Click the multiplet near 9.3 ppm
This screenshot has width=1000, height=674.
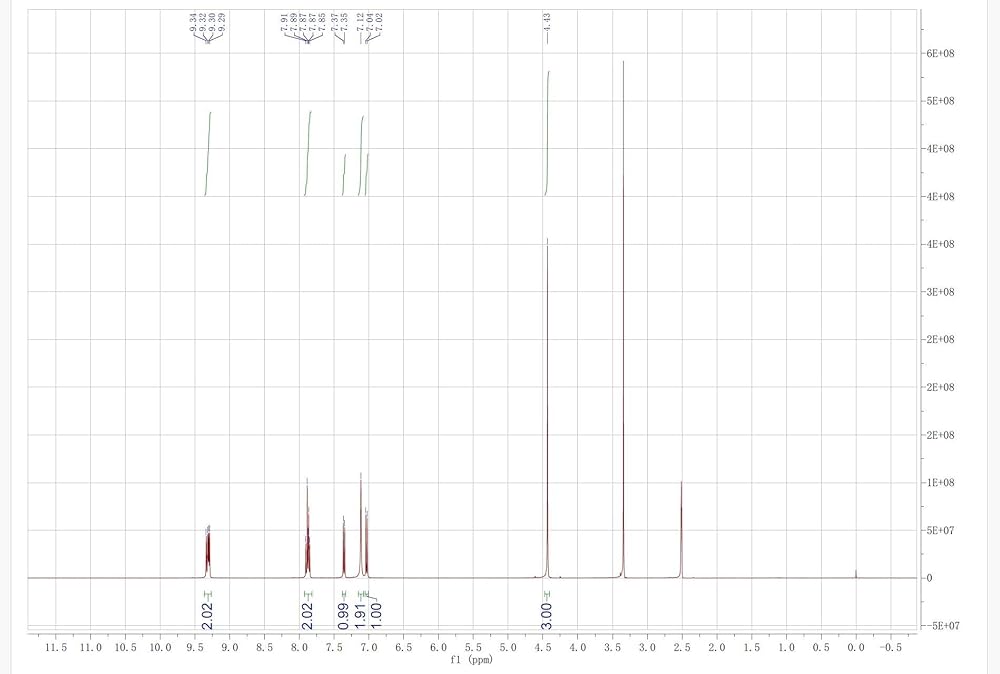[x=208, y=550]
